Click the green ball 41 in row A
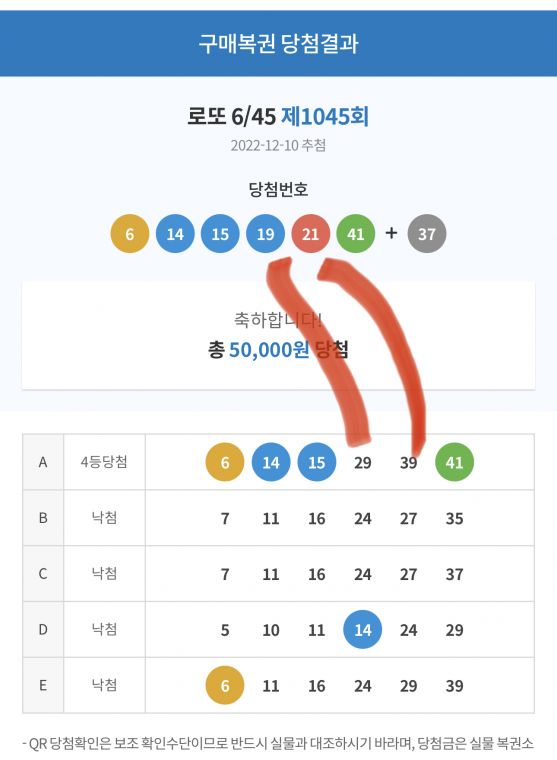The height and width of the screenshot is (760, 557). (x=454, y=462)
